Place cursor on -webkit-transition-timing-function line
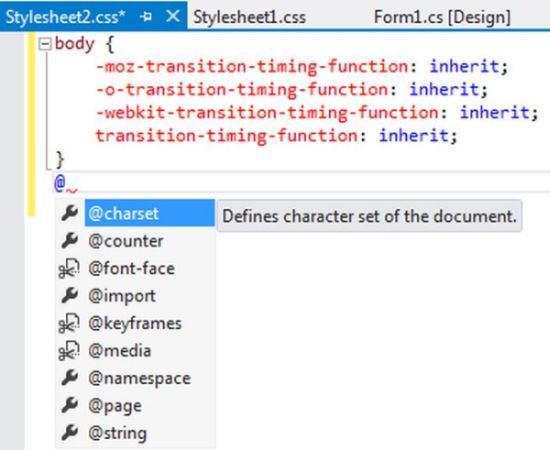550x450 pixels. [316, 113]
